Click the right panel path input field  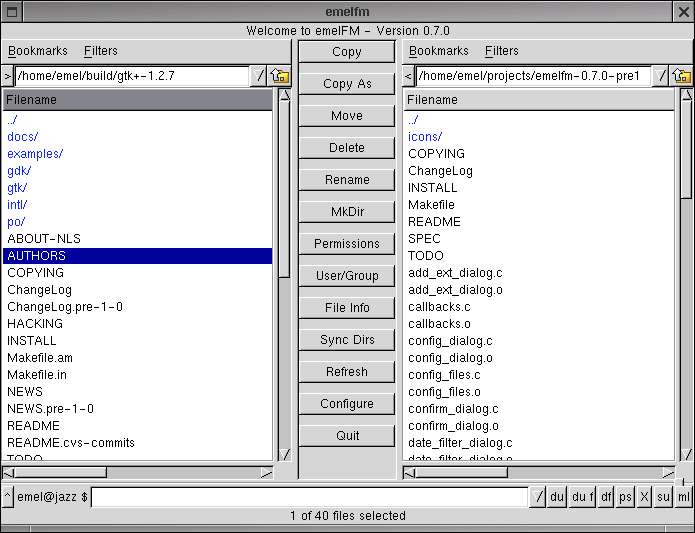click(x=534, y=76)
